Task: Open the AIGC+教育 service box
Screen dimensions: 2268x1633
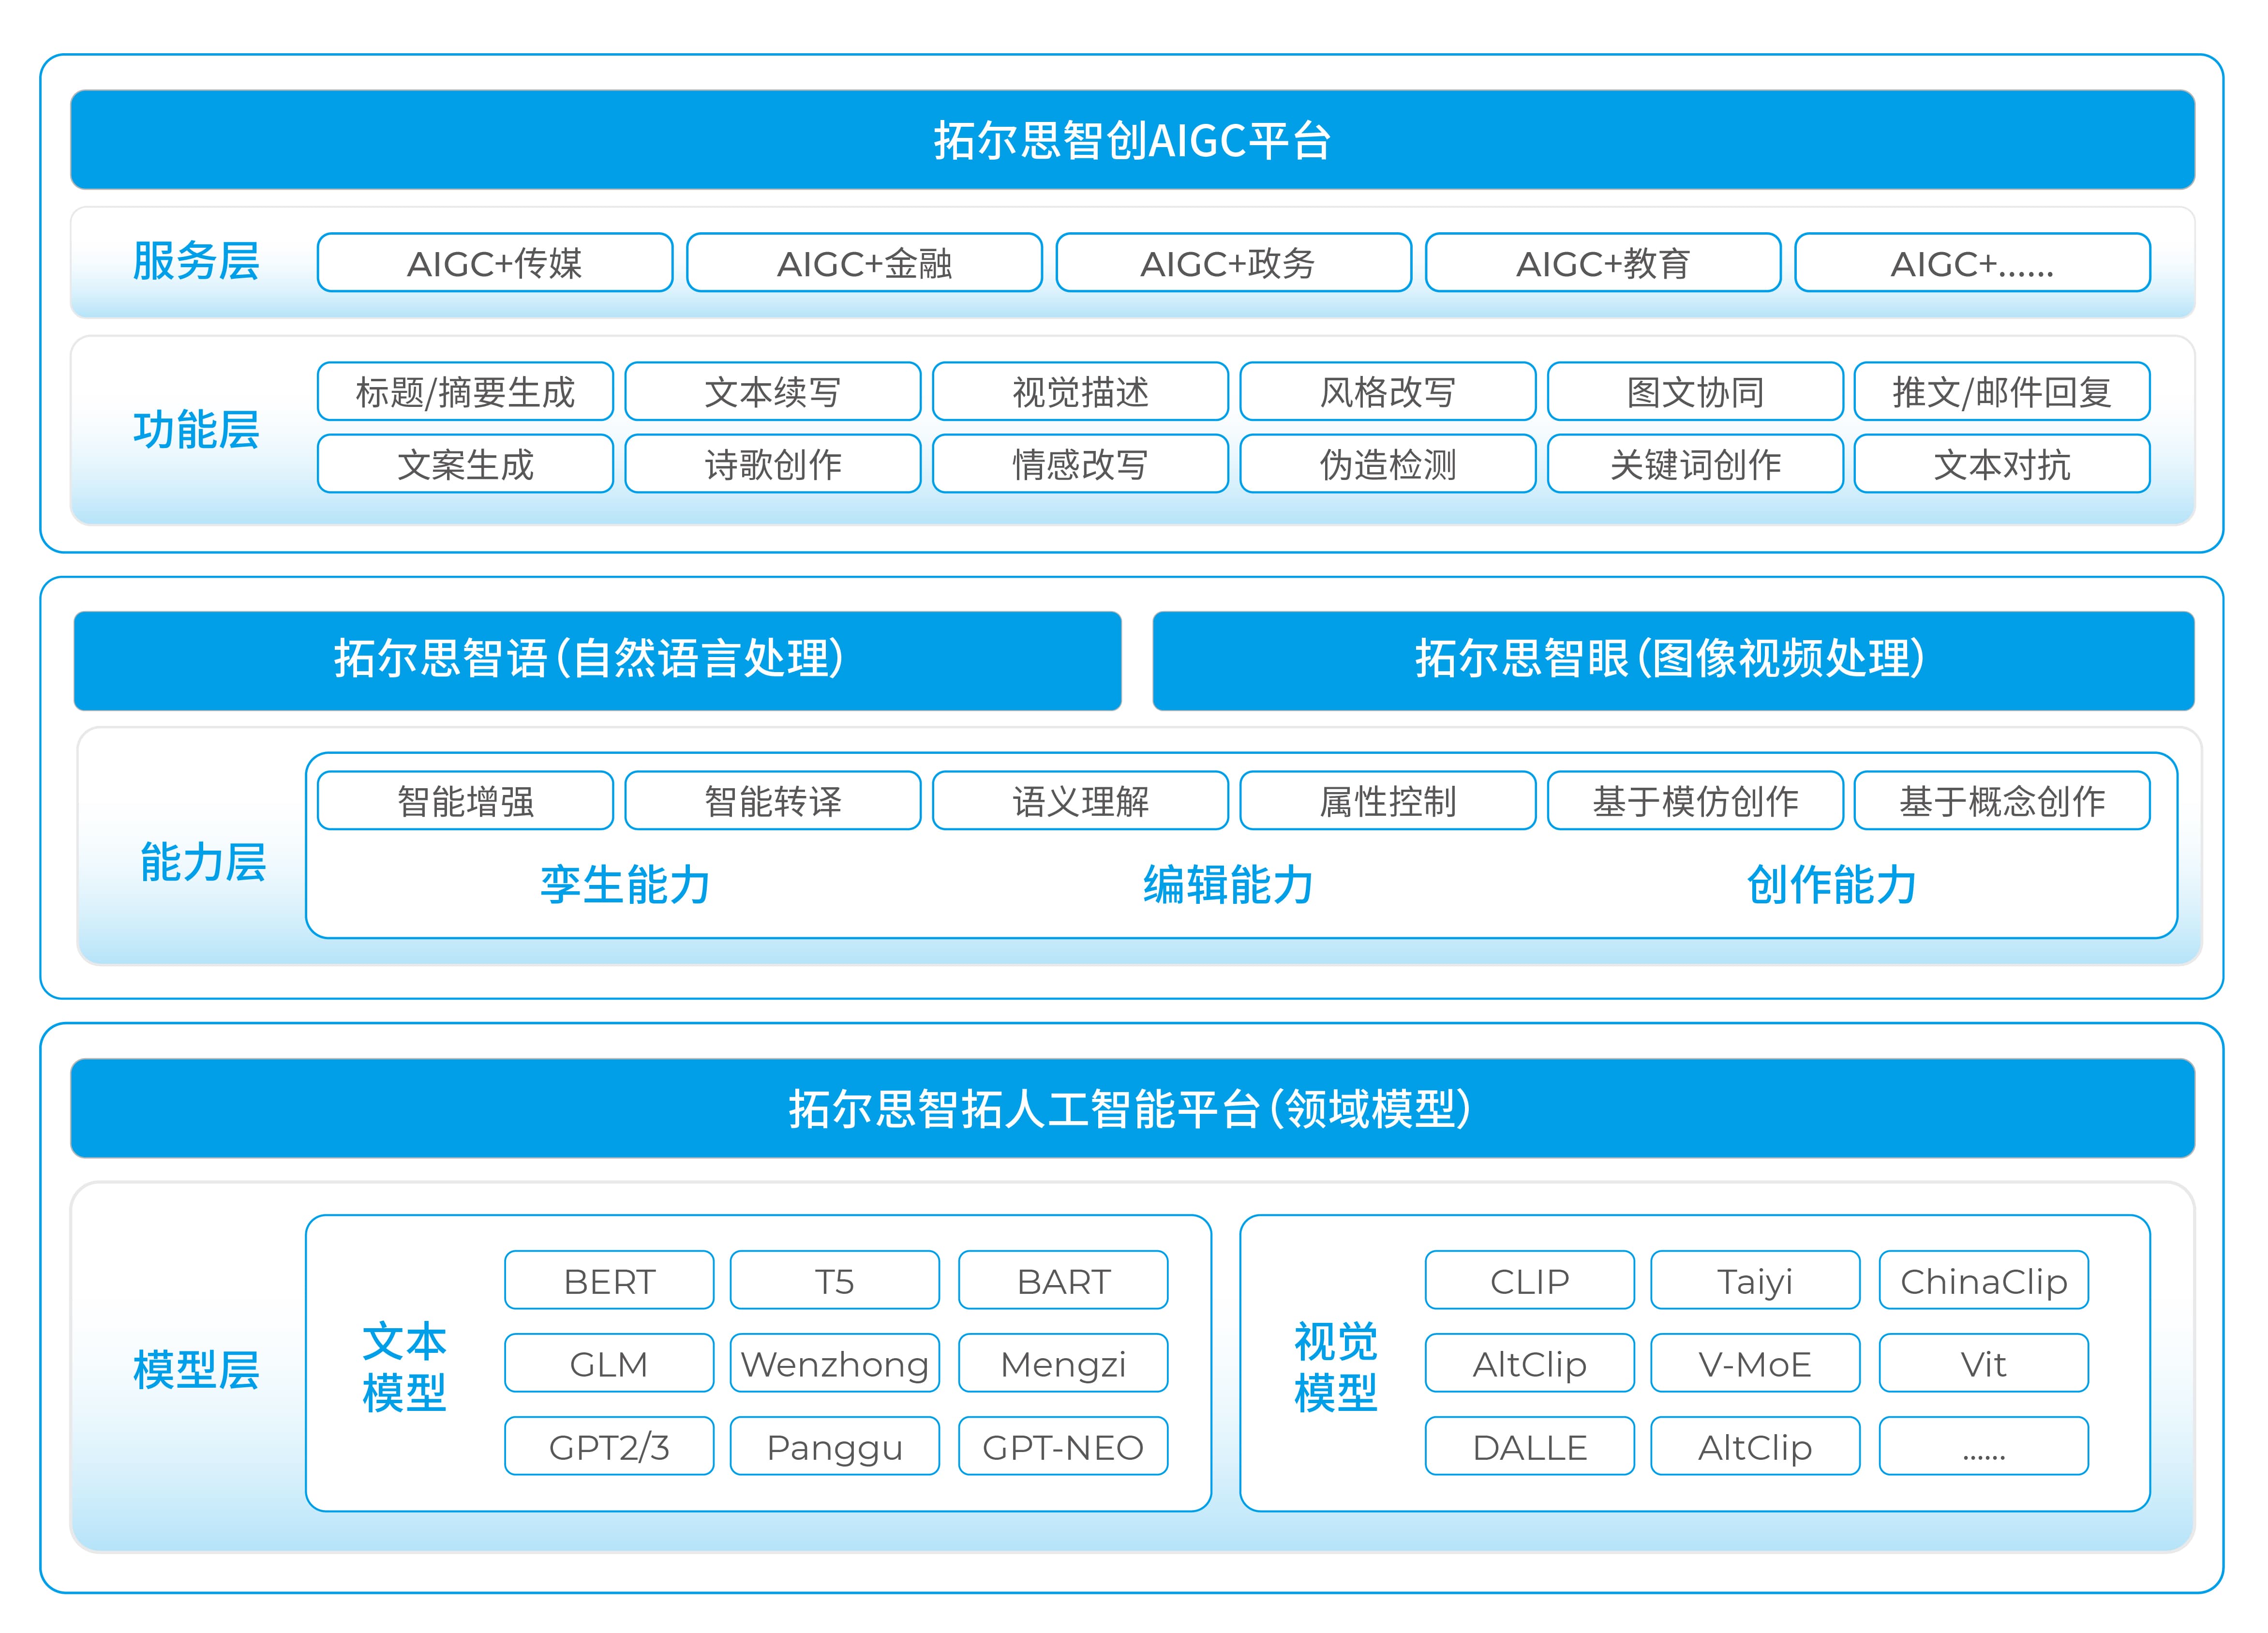Action: pos(1602,263)
